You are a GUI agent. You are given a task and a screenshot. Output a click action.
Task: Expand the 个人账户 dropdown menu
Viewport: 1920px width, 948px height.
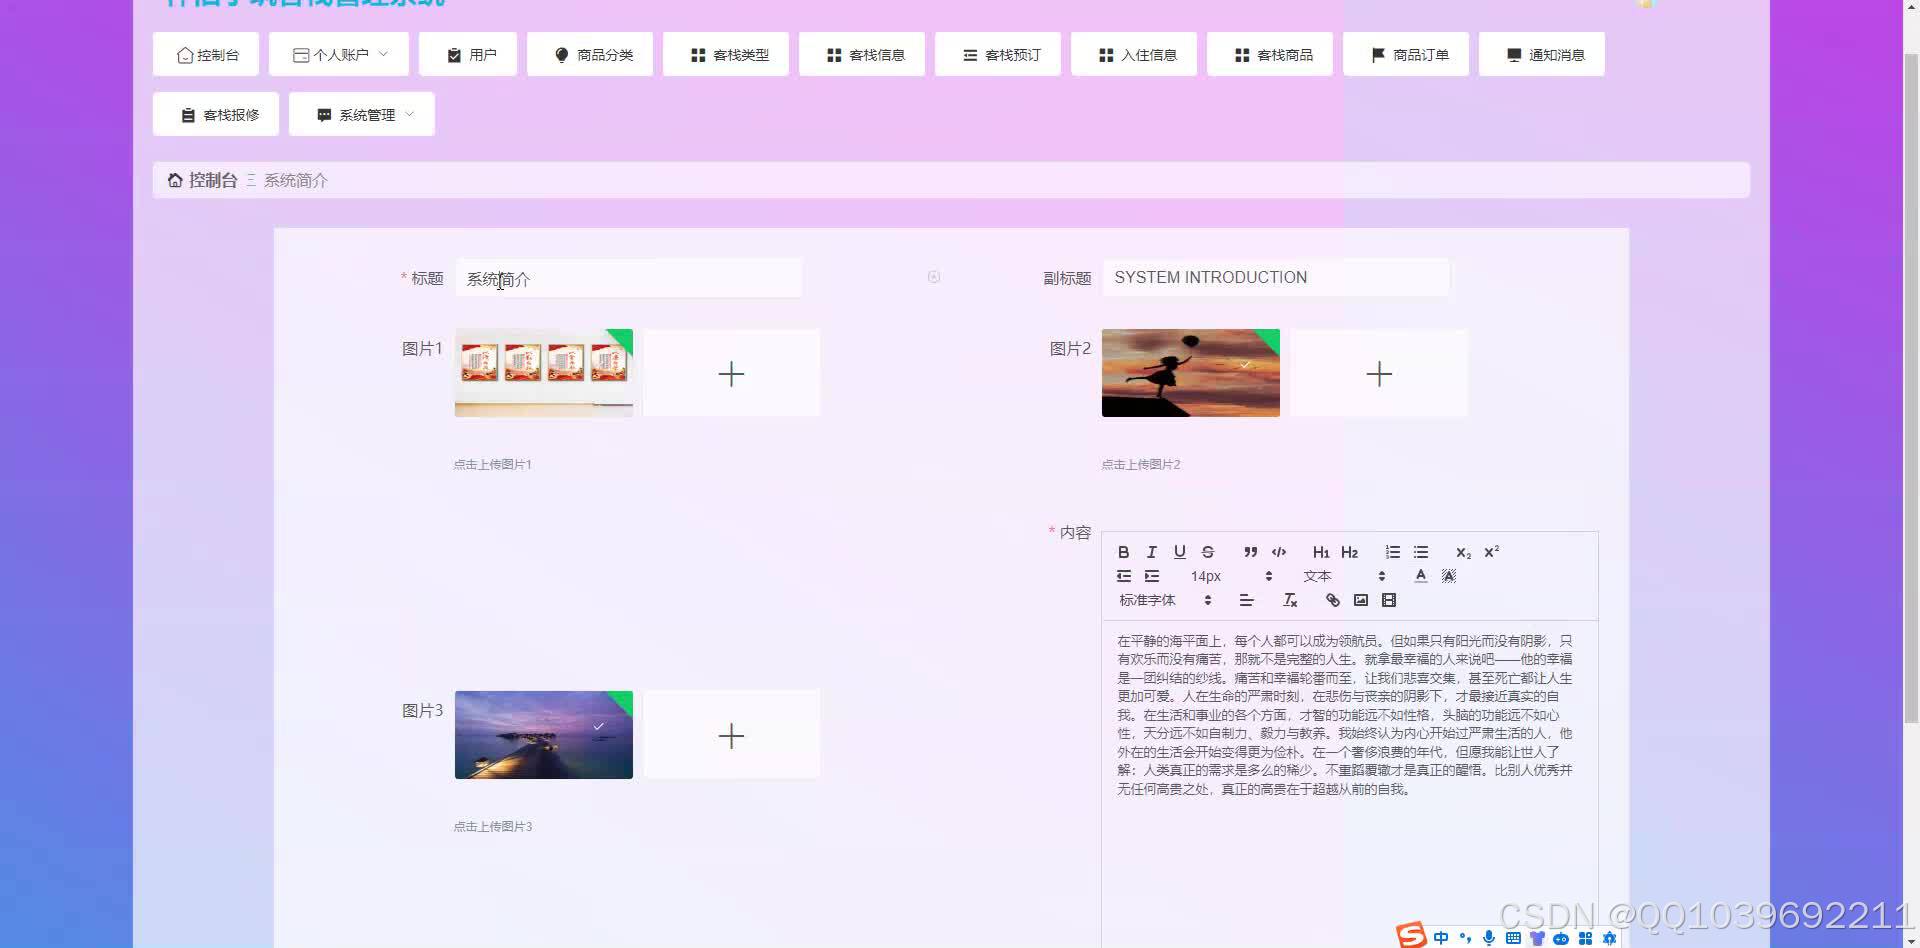tap(339, 54)
